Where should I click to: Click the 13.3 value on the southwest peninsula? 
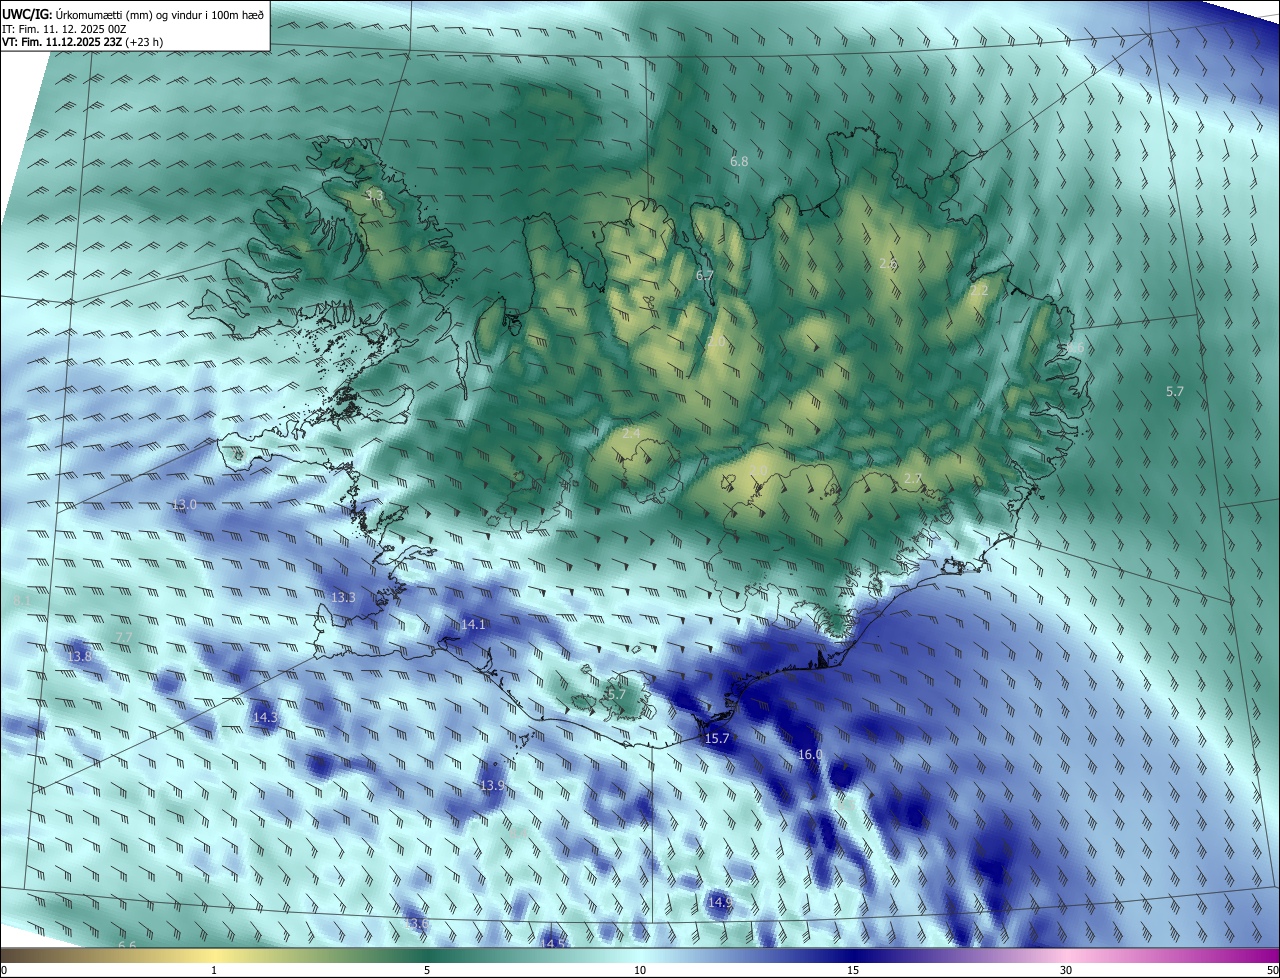coord(343,598)
